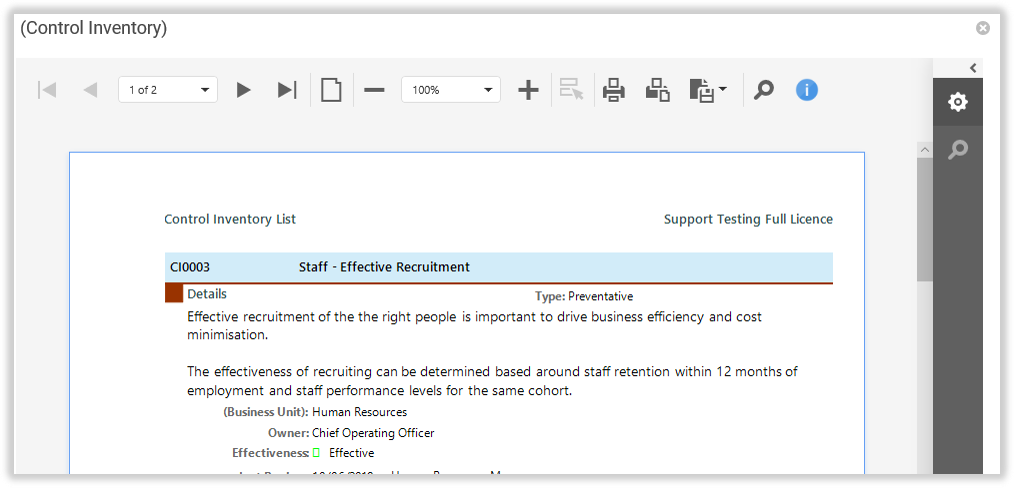The height and width of the screenshot is (488, 1014).
Task: Collapse the right side panel with the chevron
Action: pyautogui.click(x=973, y=68)
